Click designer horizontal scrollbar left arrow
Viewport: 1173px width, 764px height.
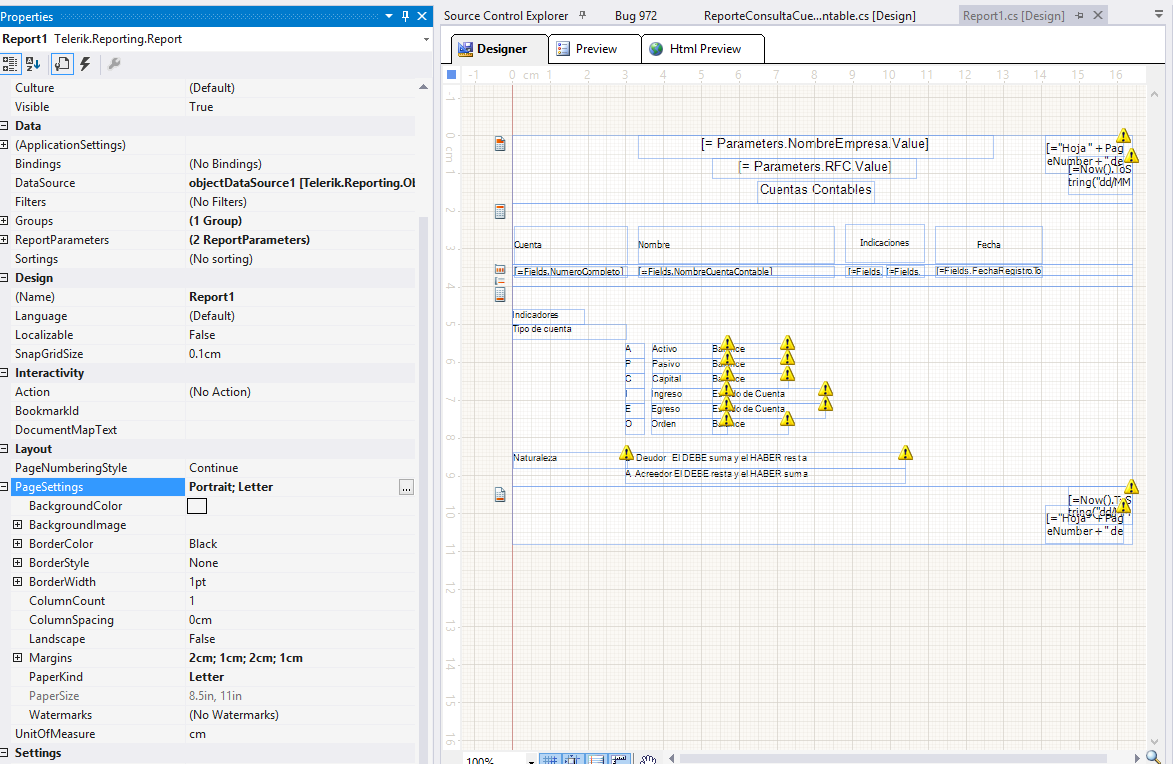tap(672, 759)
